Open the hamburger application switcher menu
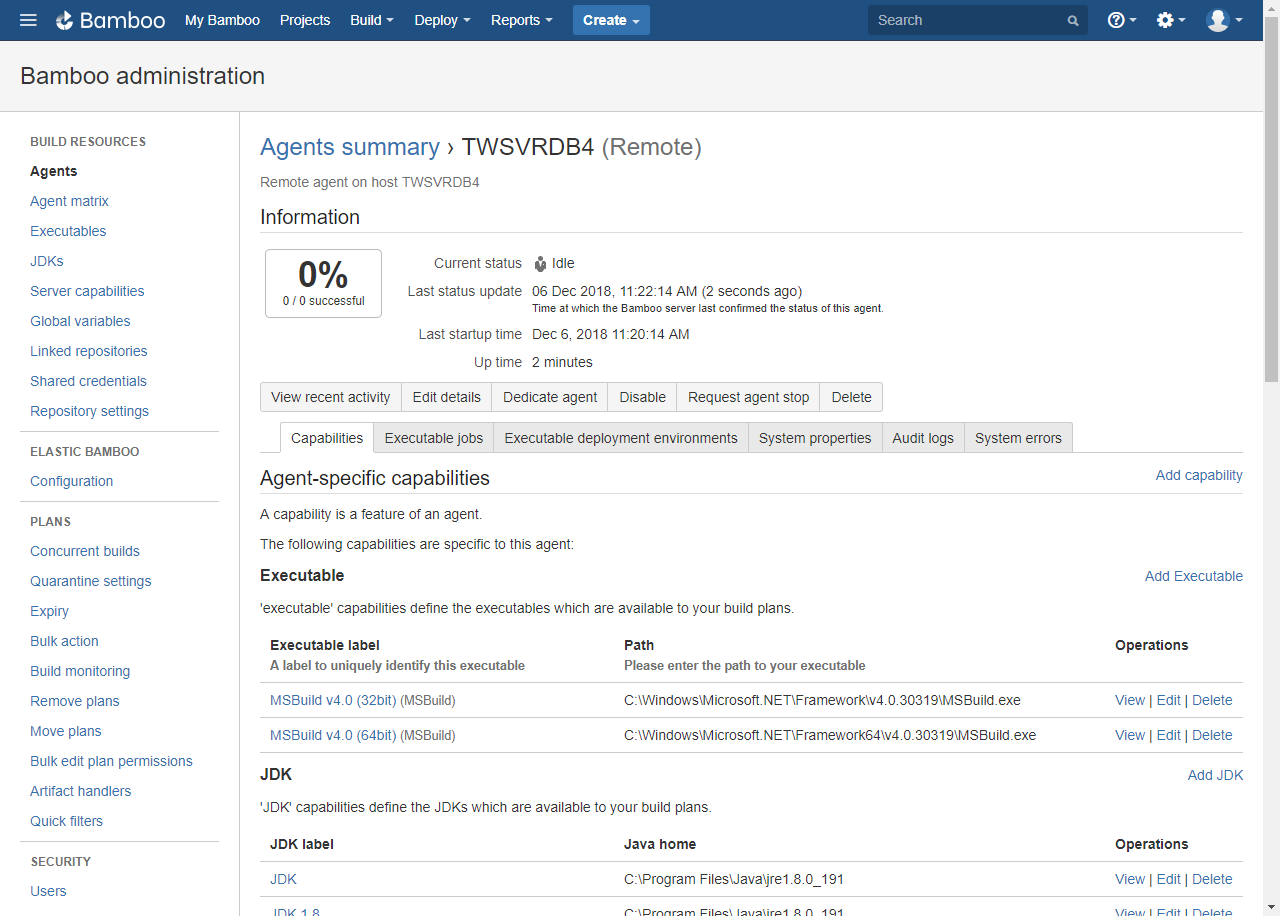 tap(28, 20)
